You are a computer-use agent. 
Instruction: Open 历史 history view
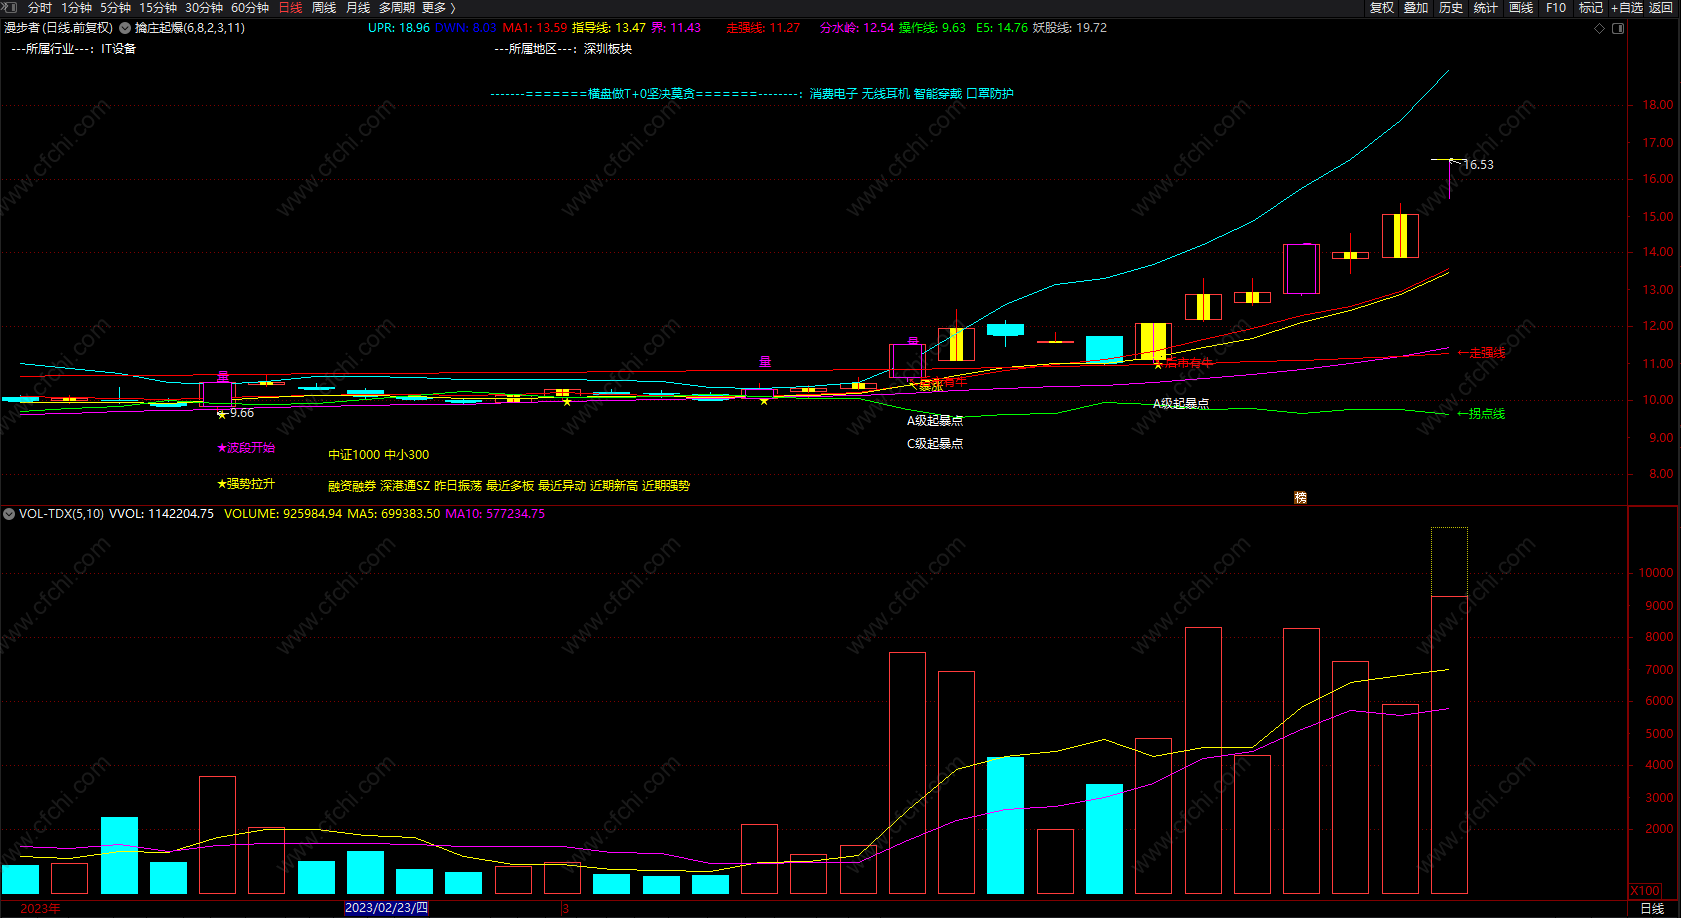1451,8
